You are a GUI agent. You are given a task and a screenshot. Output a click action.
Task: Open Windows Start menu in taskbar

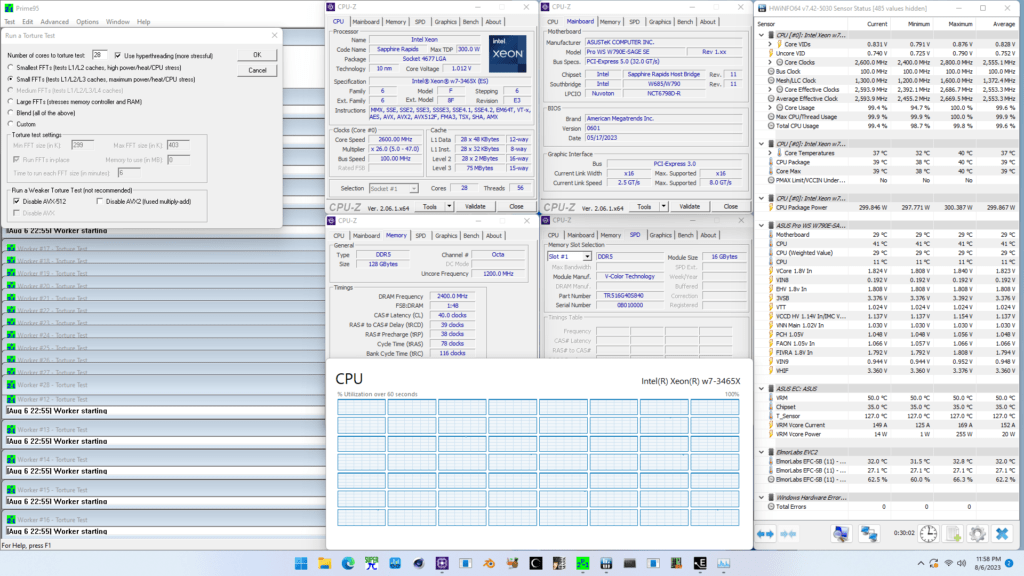pyautogui.click(x=301, y=563)
